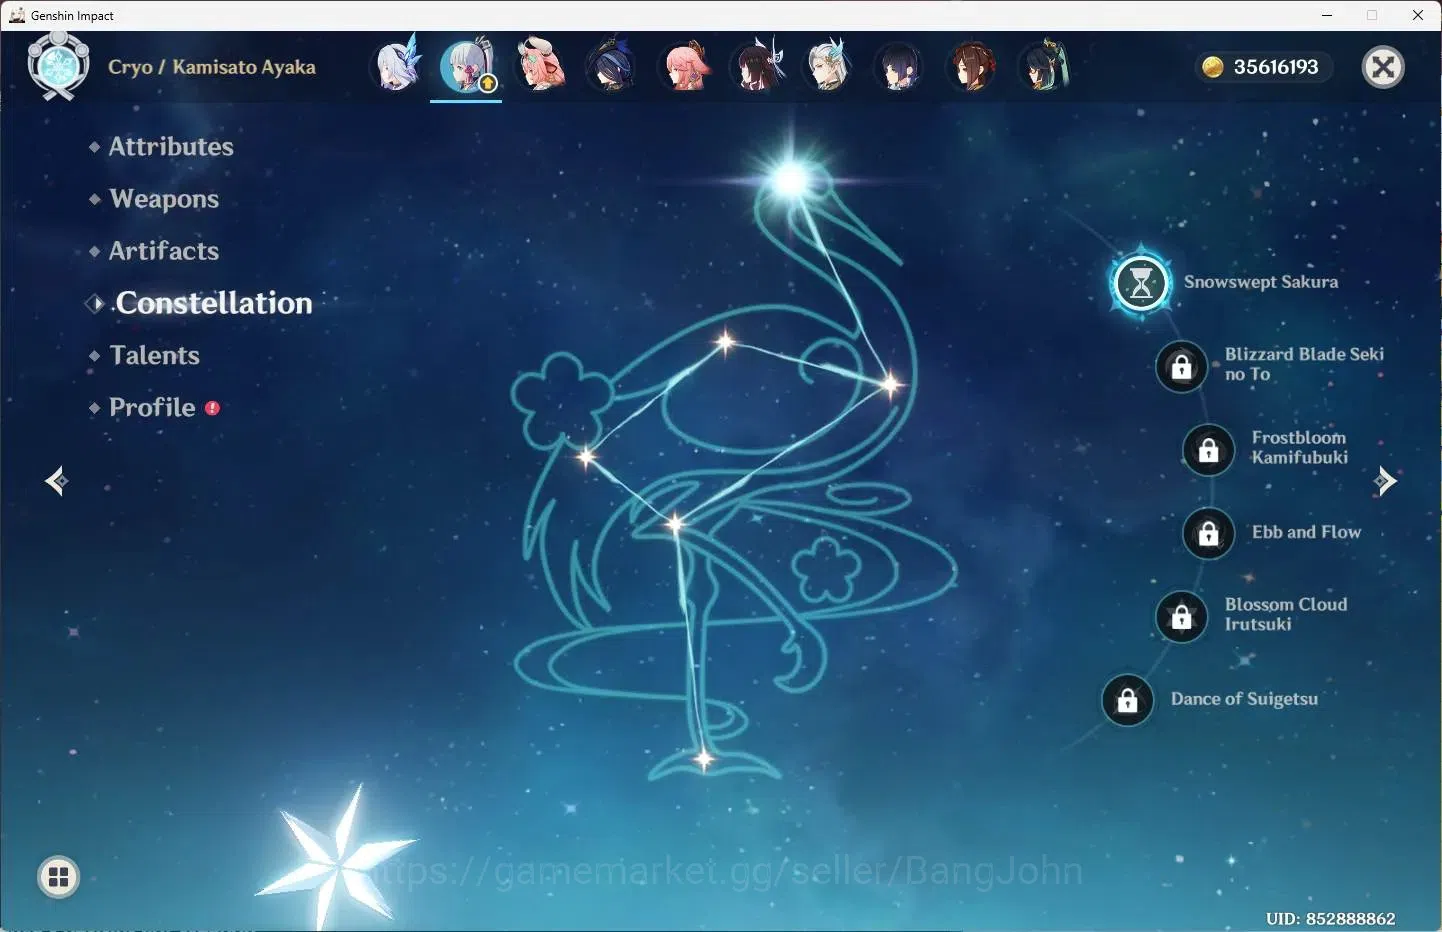Click the locked Blossom Cloud Irutsuki node
1442x932 pixels.
click(x=1181, y=616)
